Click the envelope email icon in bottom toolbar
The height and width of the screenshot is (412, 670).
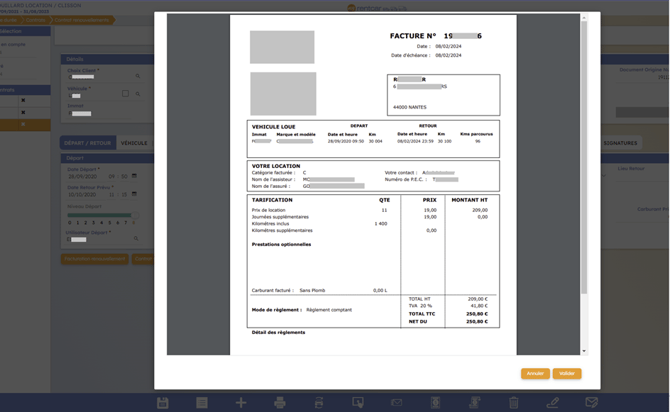point(397,402)
